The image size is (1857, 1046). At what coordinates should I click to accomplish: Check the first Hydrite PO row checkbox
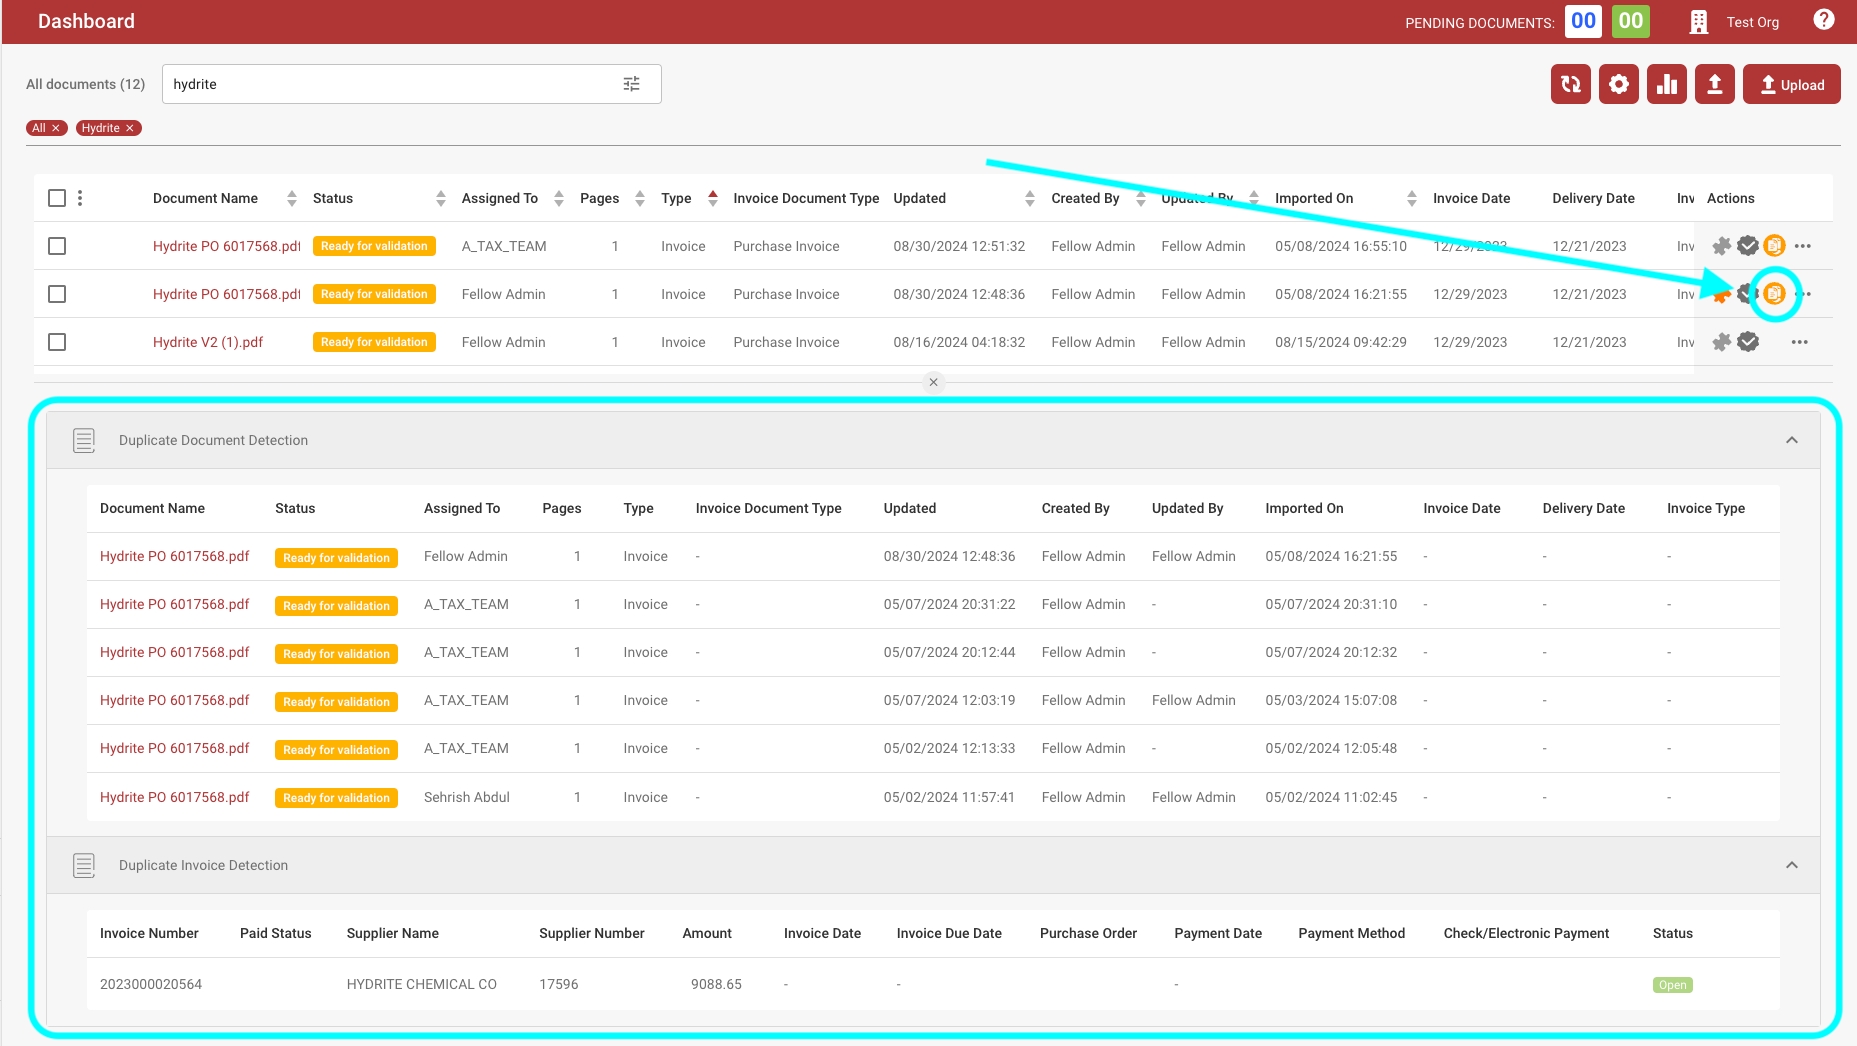pyautogui.click(x=57, y=246)
